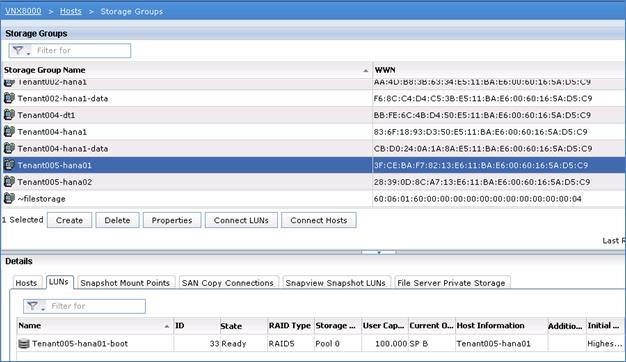626x362 pixels.
Task: Open the Snapview Snapshot LUNs tab
Action: coord(336,283)
